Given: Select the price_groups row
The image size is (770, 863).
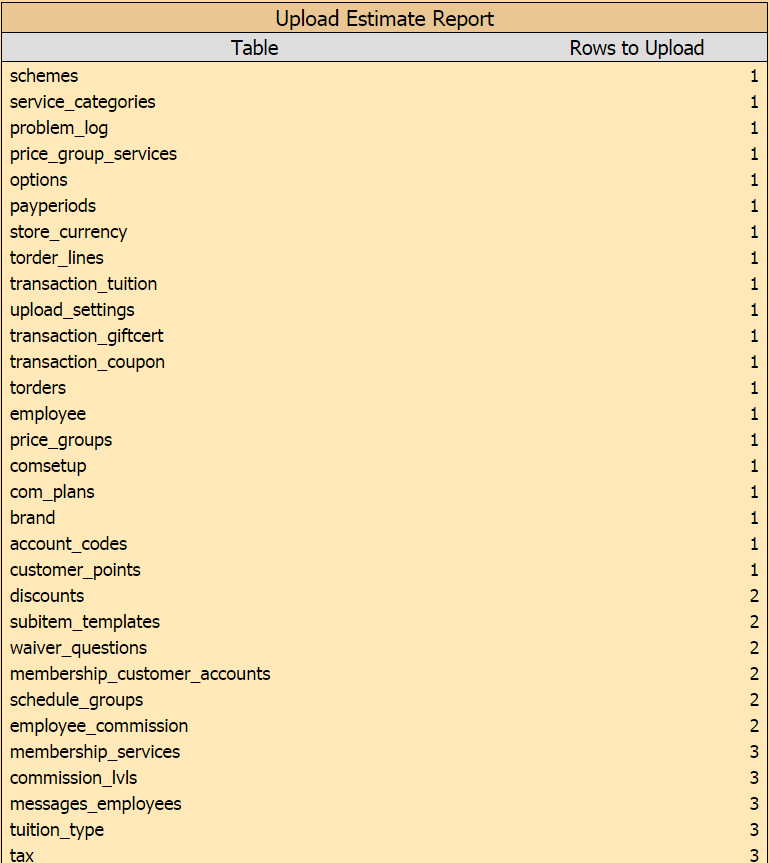Looking at the screenshot, I should 385,440.
